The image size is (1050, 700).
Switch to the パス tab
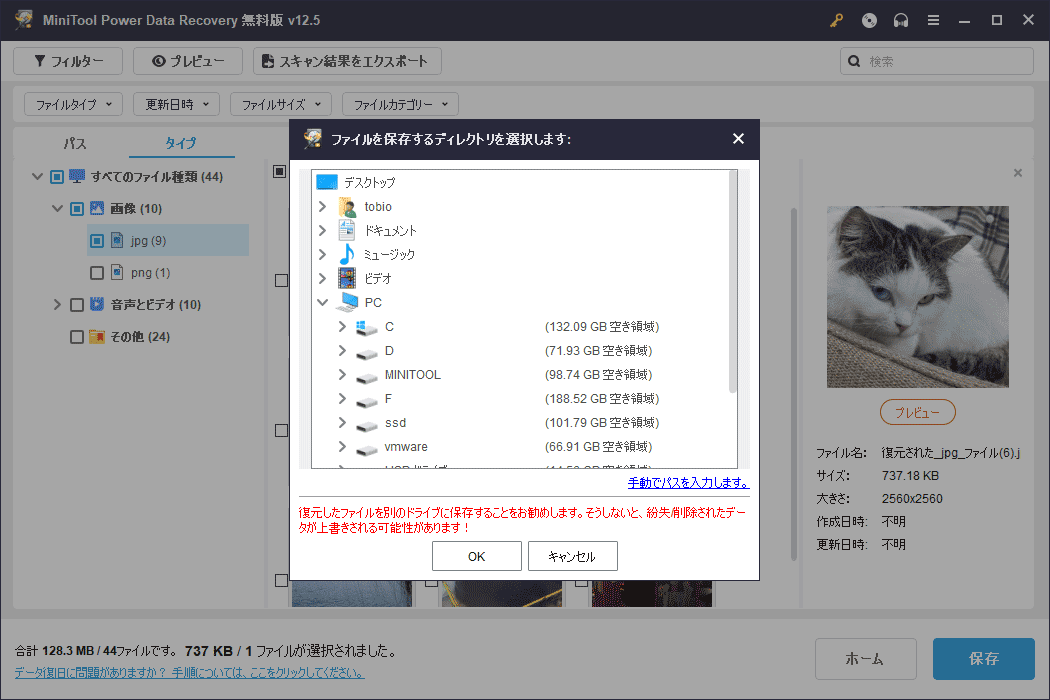click(75, 143)
